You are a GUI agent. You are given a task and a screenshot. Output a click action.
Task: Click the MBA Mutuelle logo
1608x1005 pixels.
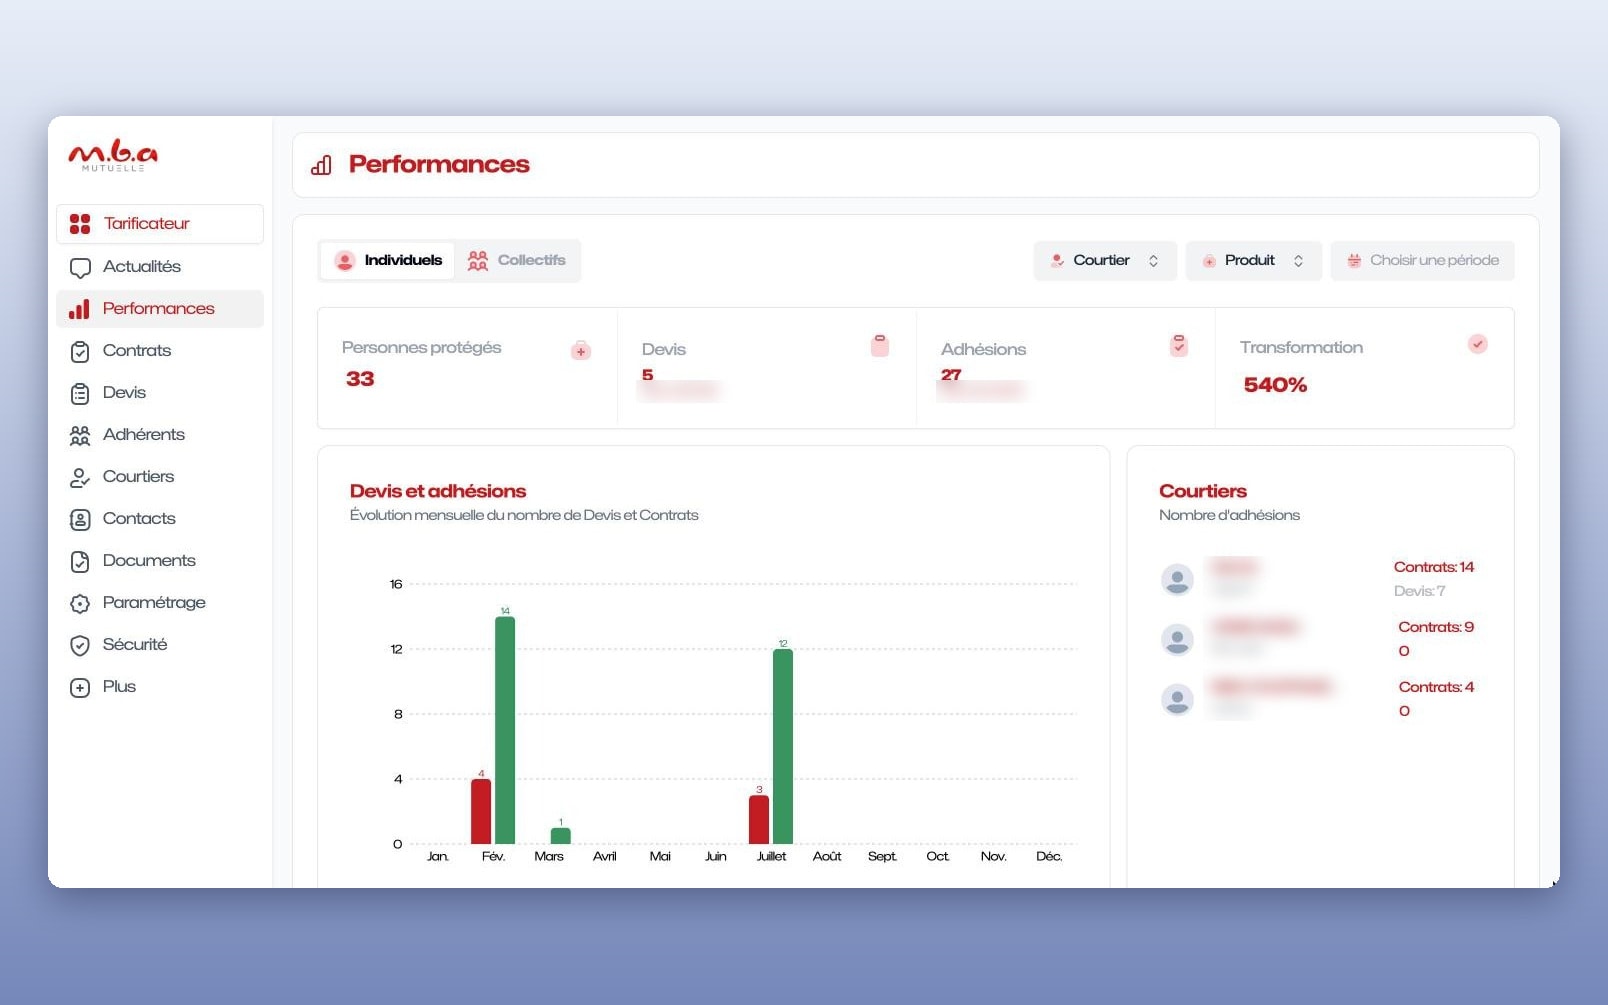pyautogui.click(x=113, y=155)
